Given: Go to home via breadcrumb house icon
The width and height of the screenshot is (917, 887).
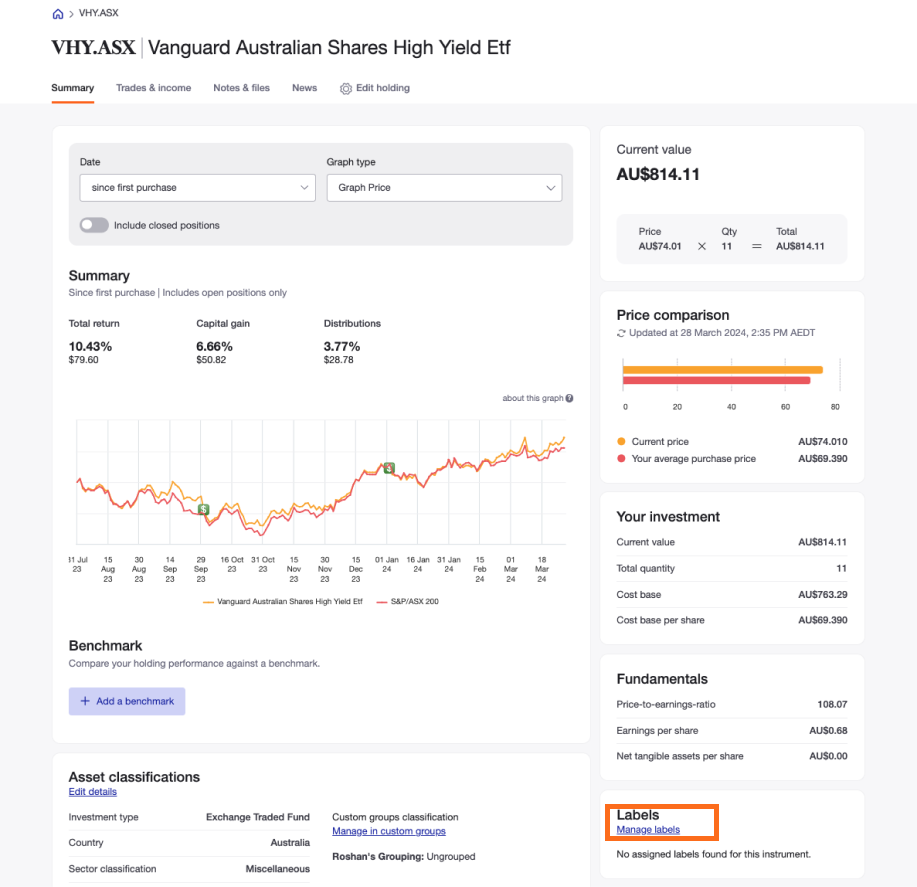Looking at the screenshot, I should pyautogui.click(x=58, y=13).
